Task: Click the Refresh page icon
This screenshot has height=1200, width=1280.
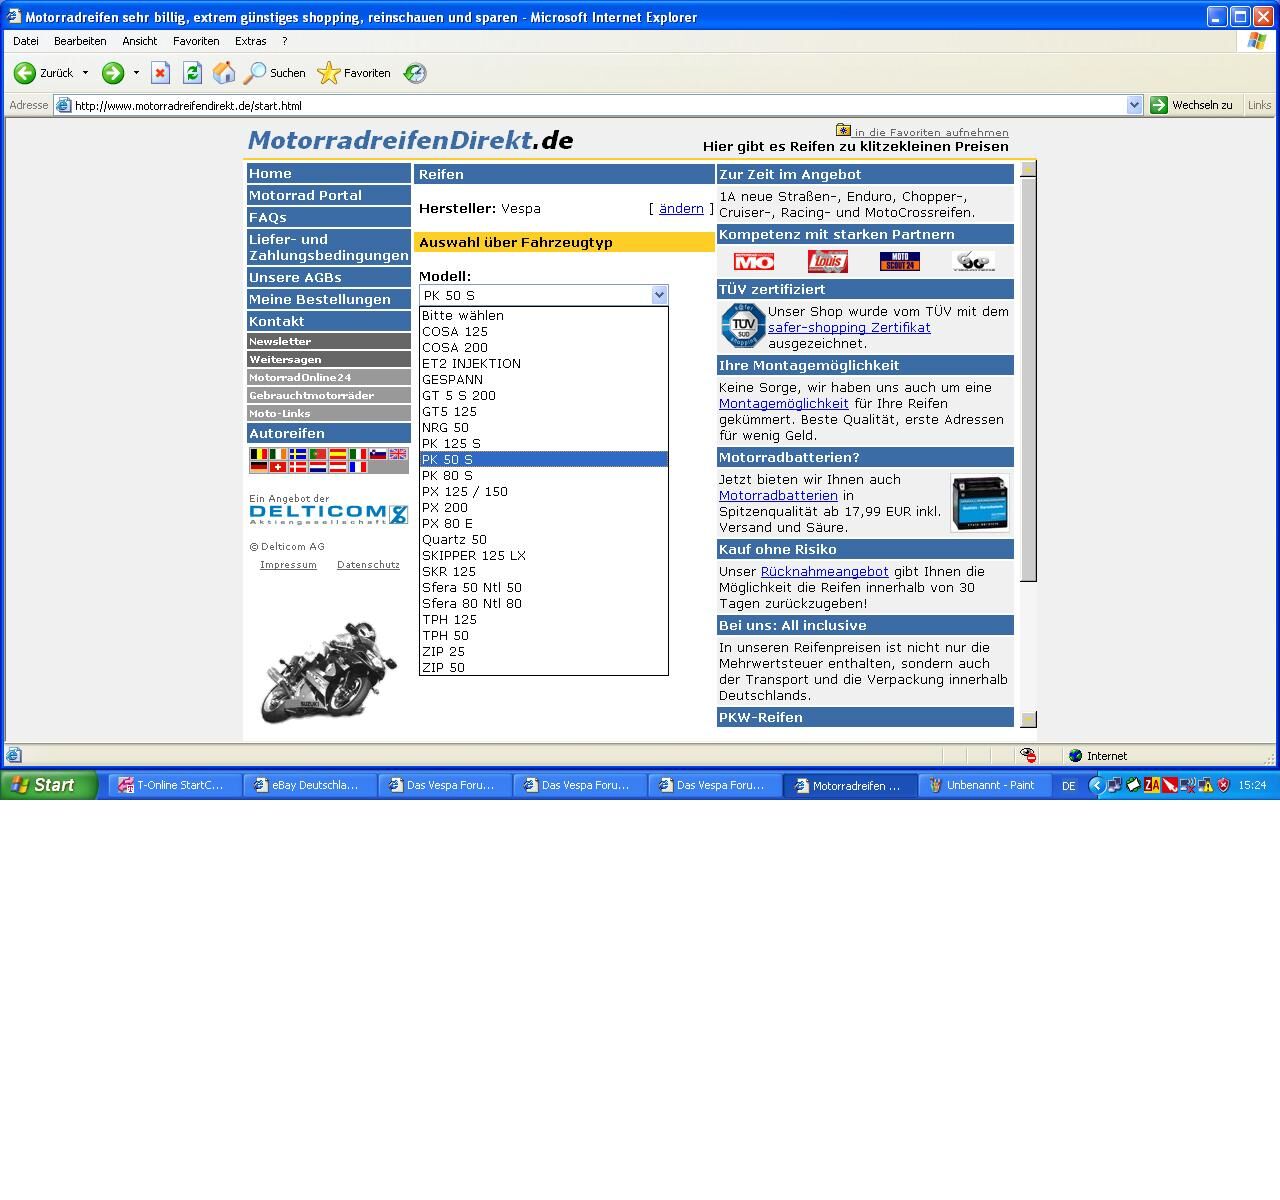Action: coord(192,73)
